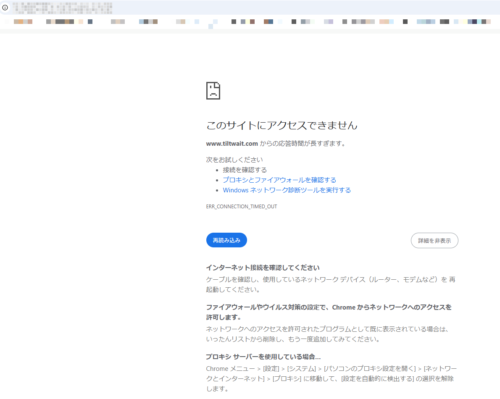Click the site information icon in address bar
This screenshot has width=500, height=399.
tap(5, 7)
